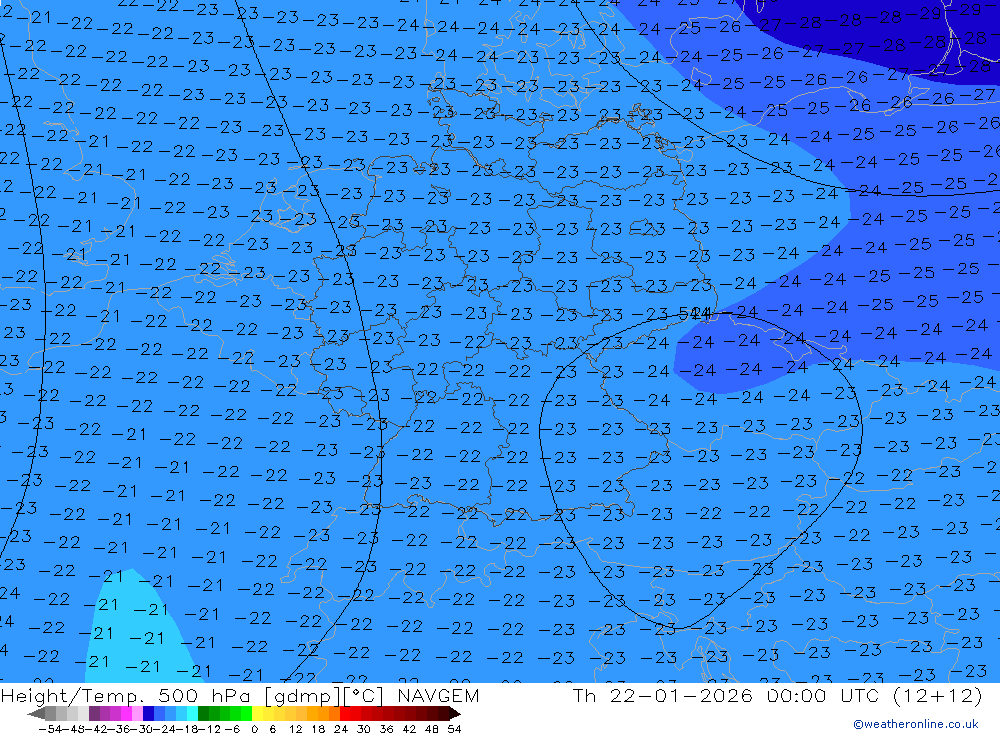Pick the dark purple swatch above label -42
The width and height of the screenshot is (1000, 733).
pyautogui.click(x=94, y=713)
